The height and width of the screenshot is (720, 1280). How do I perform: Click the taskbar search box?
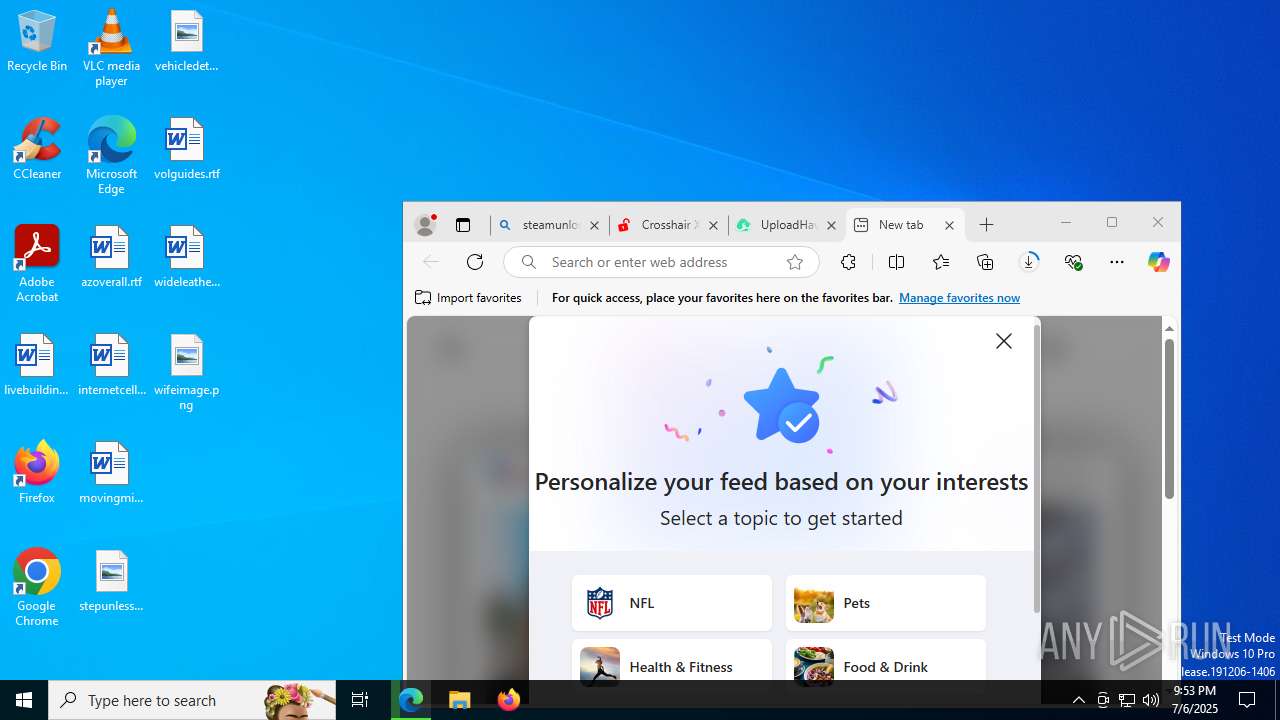point(192,700)
